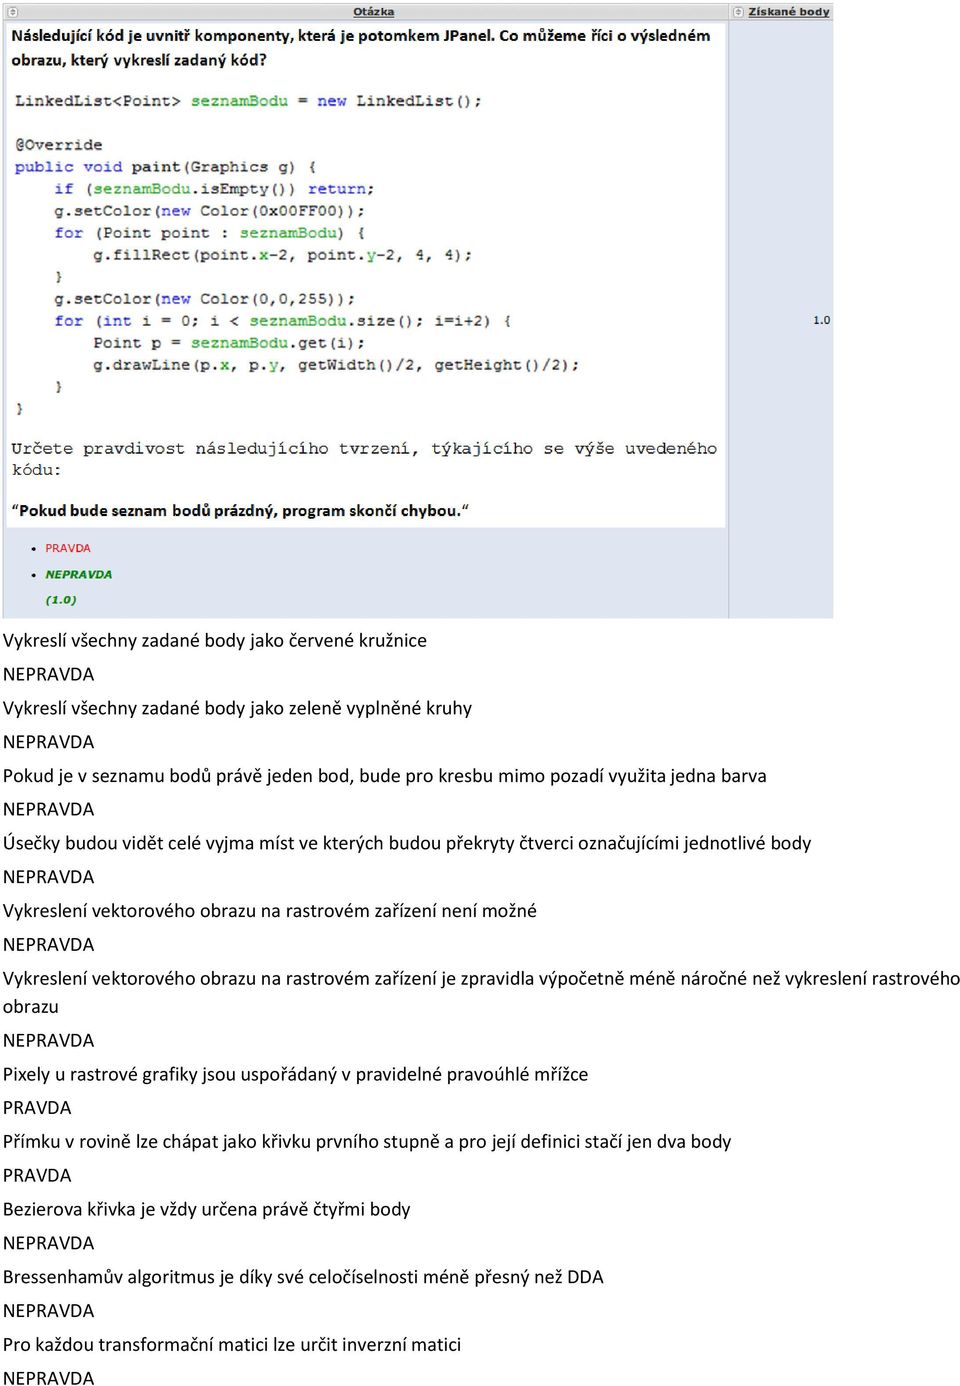Click 'Vykreslení vektorového obrazu na rastrovém zařízení není možné'
960x1386 pixels.
point(270,910)
